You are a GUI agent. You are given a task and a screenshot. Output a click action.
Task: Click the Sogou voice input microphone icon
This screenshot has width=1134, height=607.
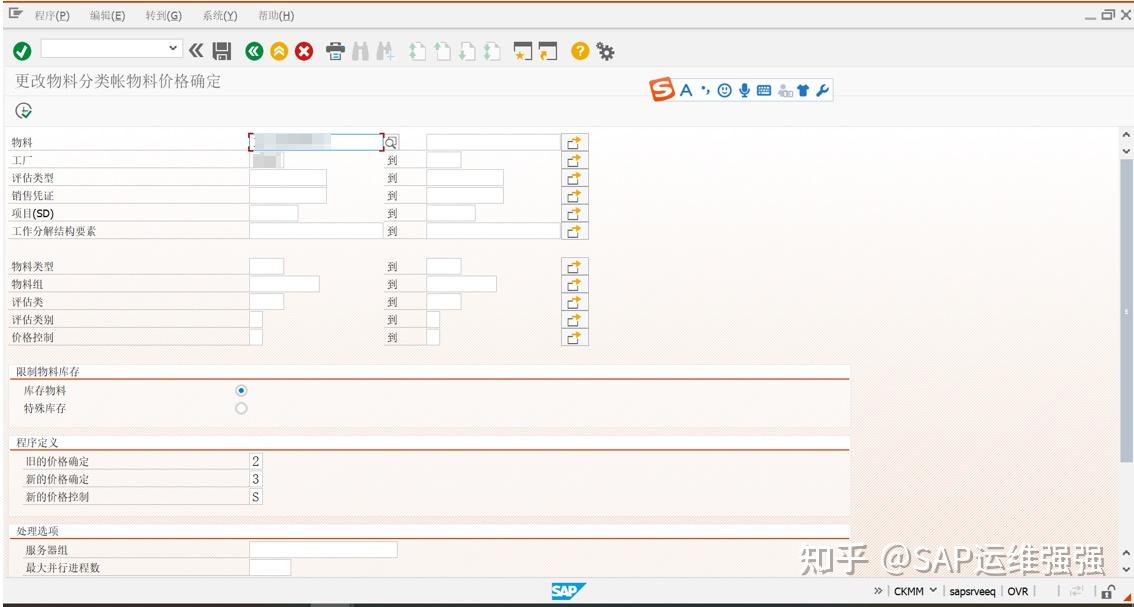pyautogui.click(x=745, y=89)
